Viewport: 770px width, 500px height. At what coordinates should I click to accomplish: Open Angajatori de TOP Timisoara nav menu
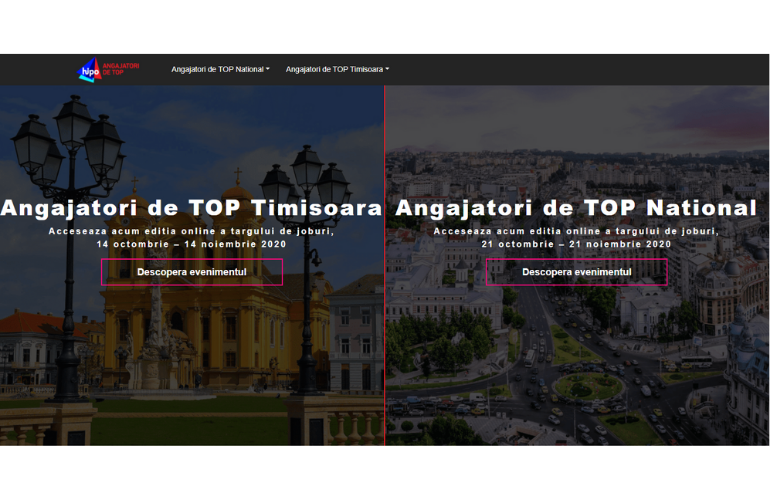point(334,70)
